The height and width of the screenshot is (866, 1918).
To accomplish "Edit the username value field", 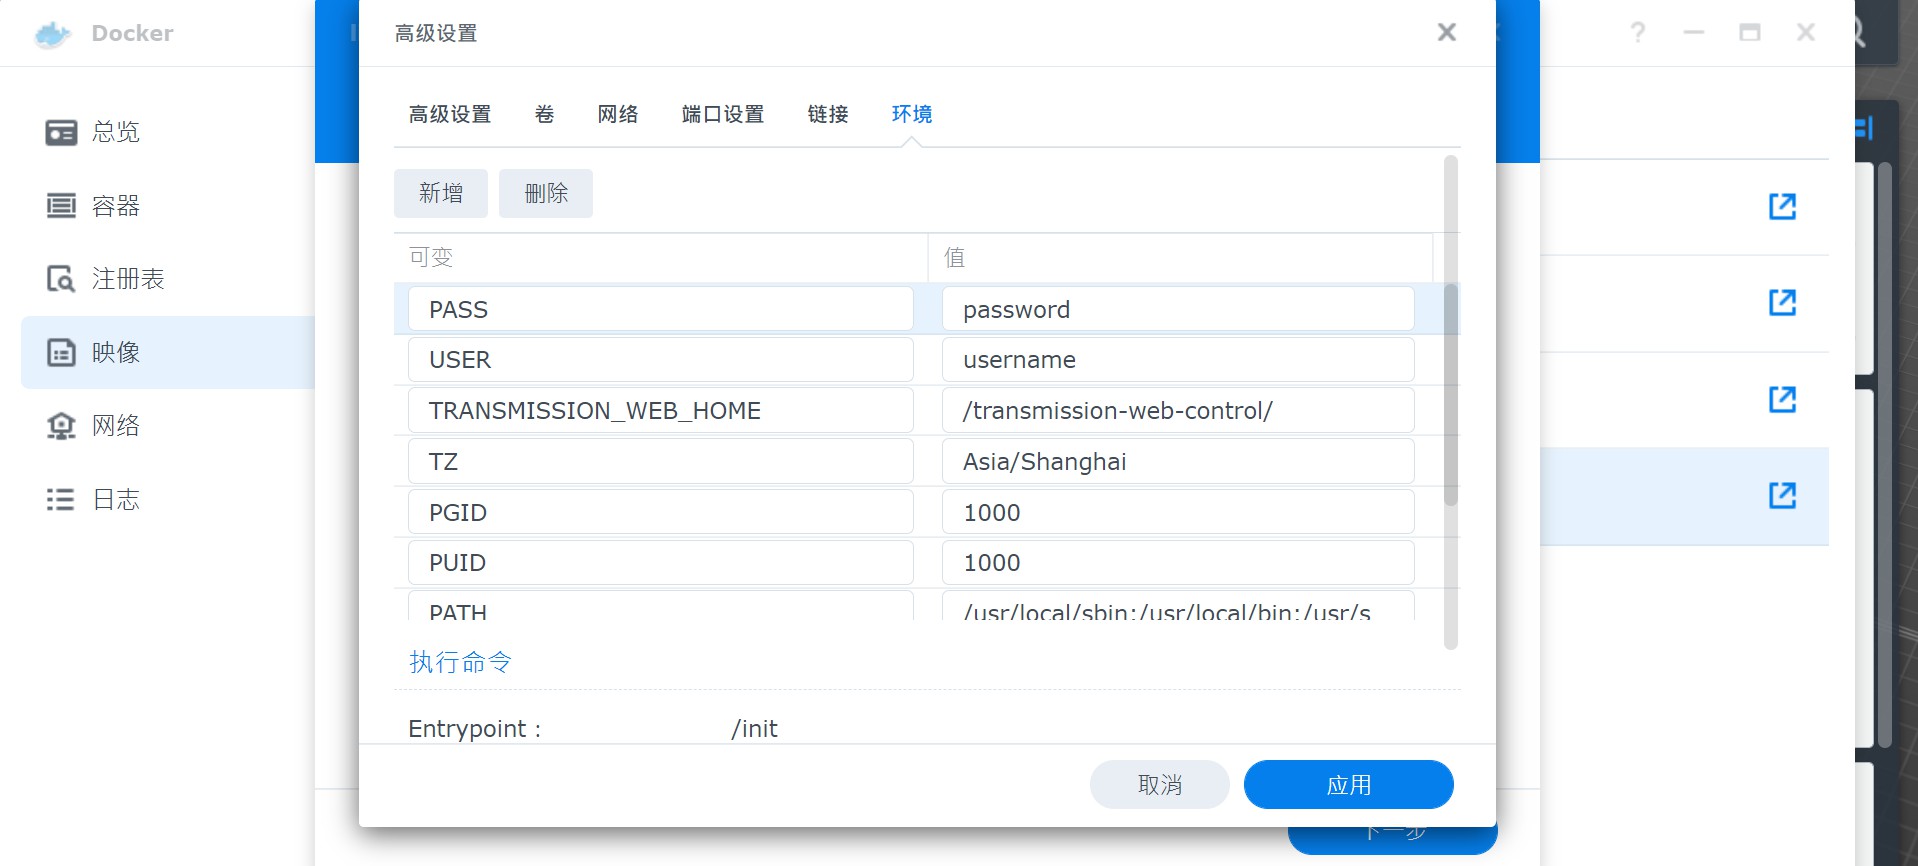I will coord(1178,360).
